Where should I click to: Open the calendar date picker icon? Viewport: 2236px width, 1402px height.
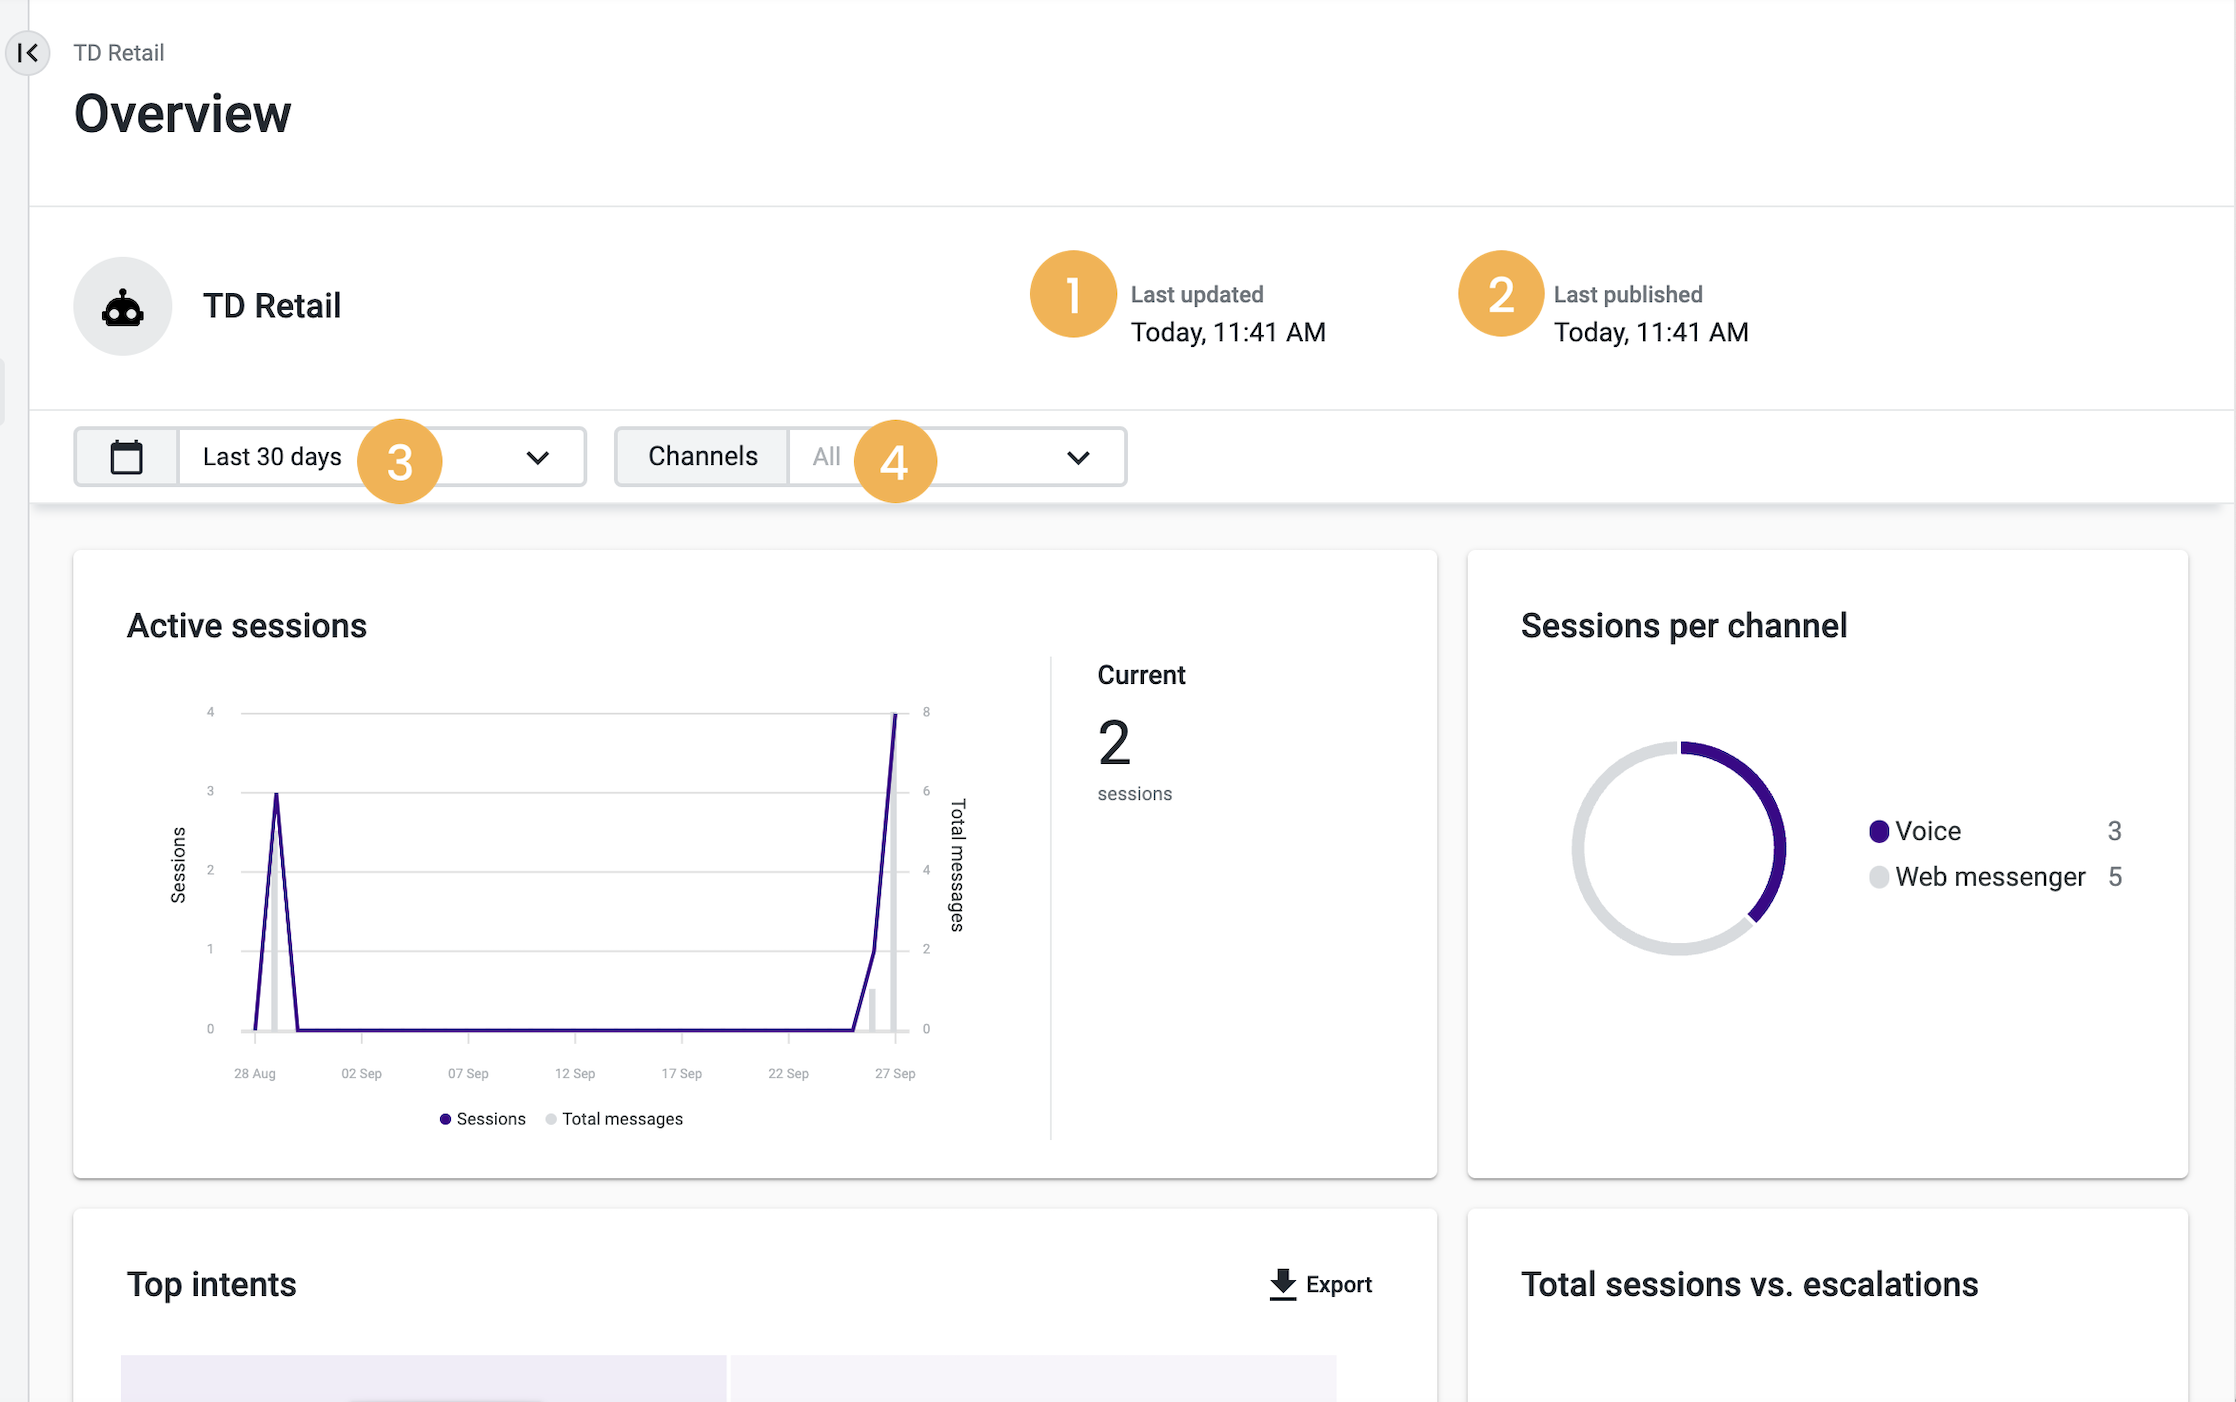pos(126,456)
